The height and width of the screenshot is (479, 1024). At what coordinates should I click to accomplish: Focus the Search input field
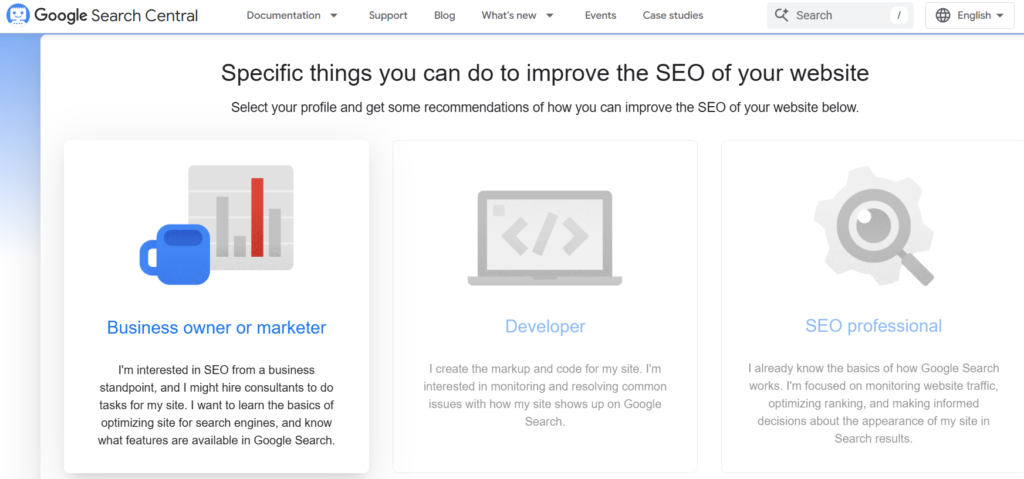[x=840, y=15]
